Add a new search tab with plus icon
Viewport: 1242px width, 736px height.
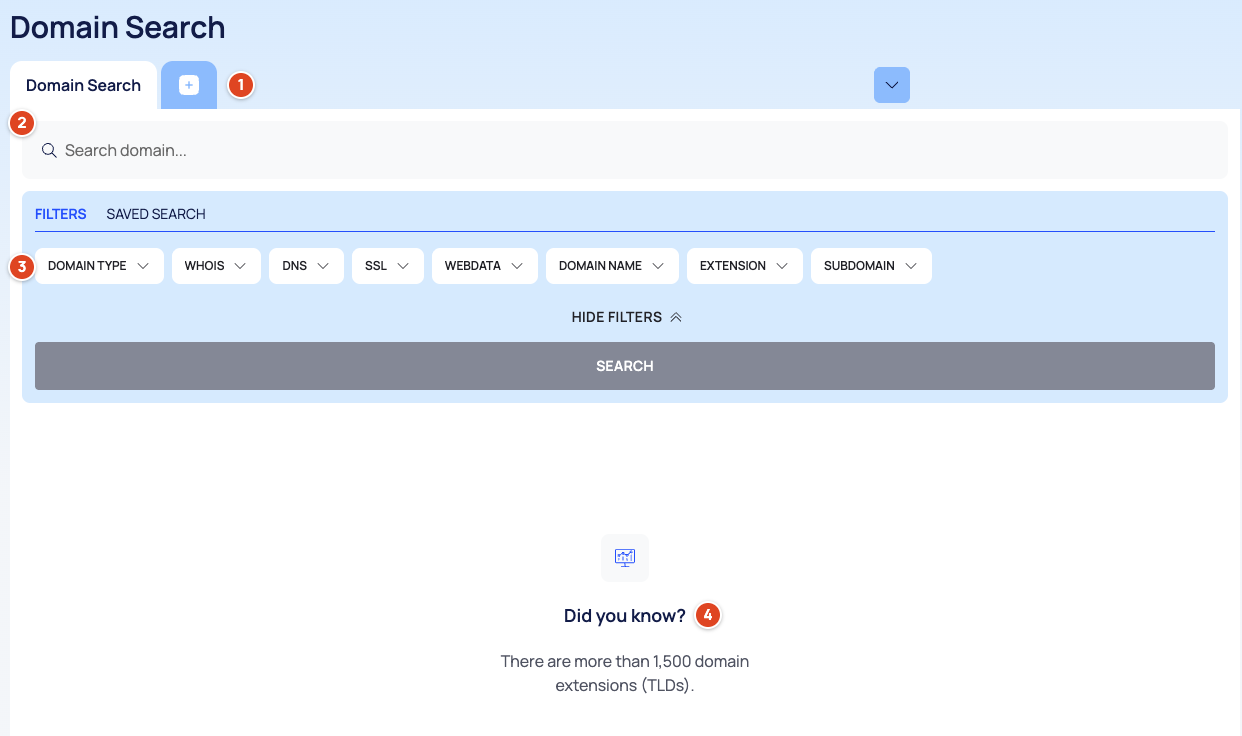pos(189,85)
